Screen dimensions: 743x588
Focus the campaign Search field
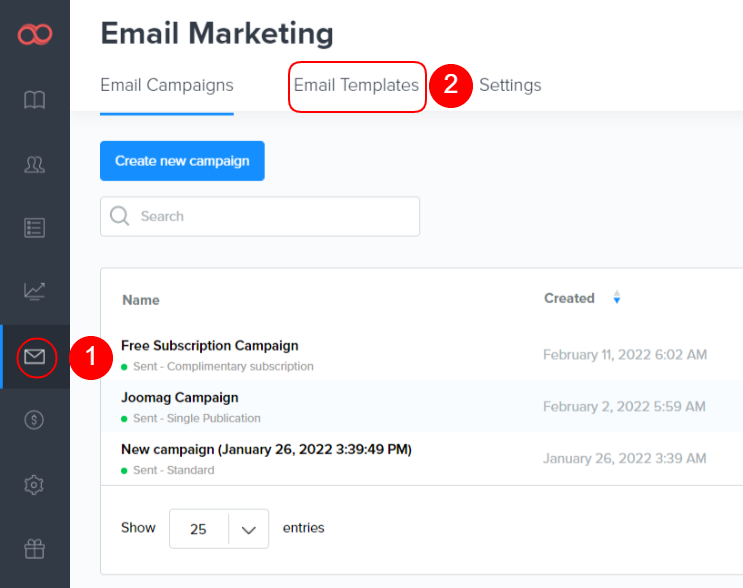tap(270, 216)
